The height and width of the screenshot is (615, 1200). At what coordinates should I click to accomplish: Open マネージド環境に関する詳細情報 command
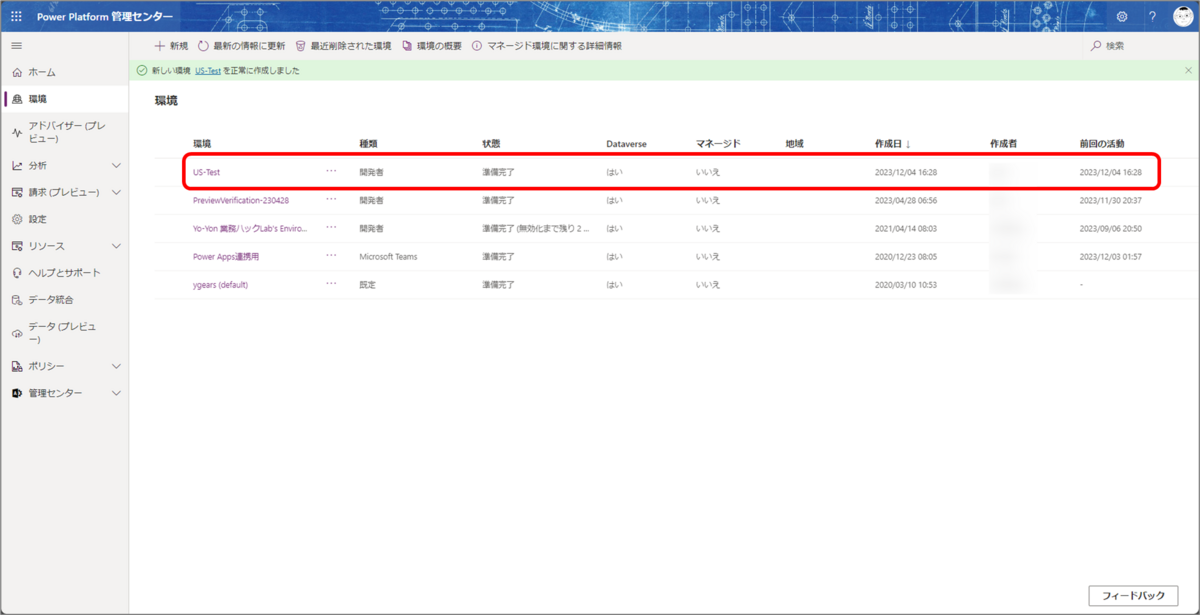point(547,46)
